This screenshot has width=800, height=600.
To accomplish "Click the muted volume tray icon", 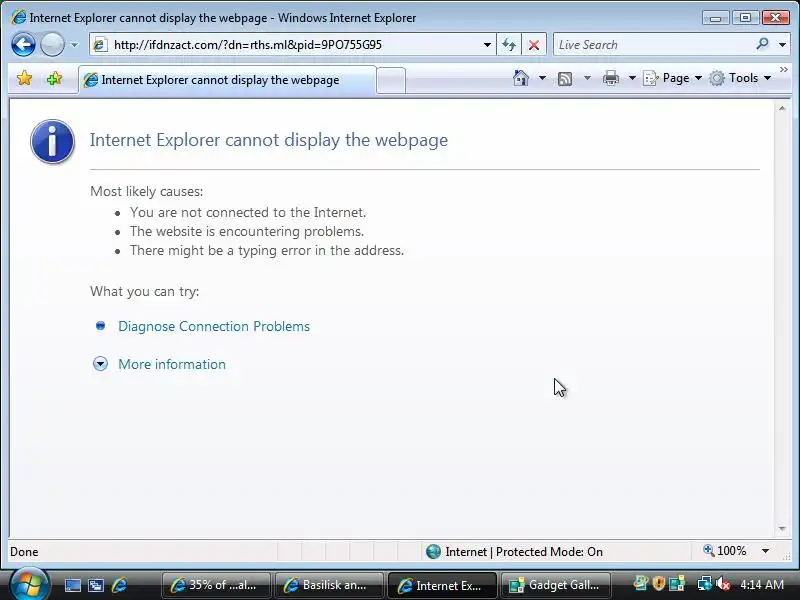I will tap(723, 584).
